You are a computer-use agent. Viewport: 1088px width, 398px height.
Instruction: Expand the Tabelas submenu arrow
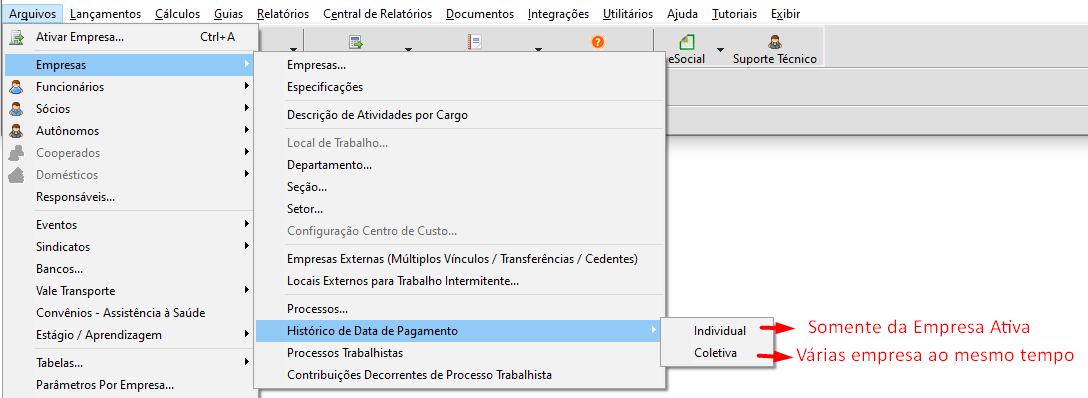point(246,363)
